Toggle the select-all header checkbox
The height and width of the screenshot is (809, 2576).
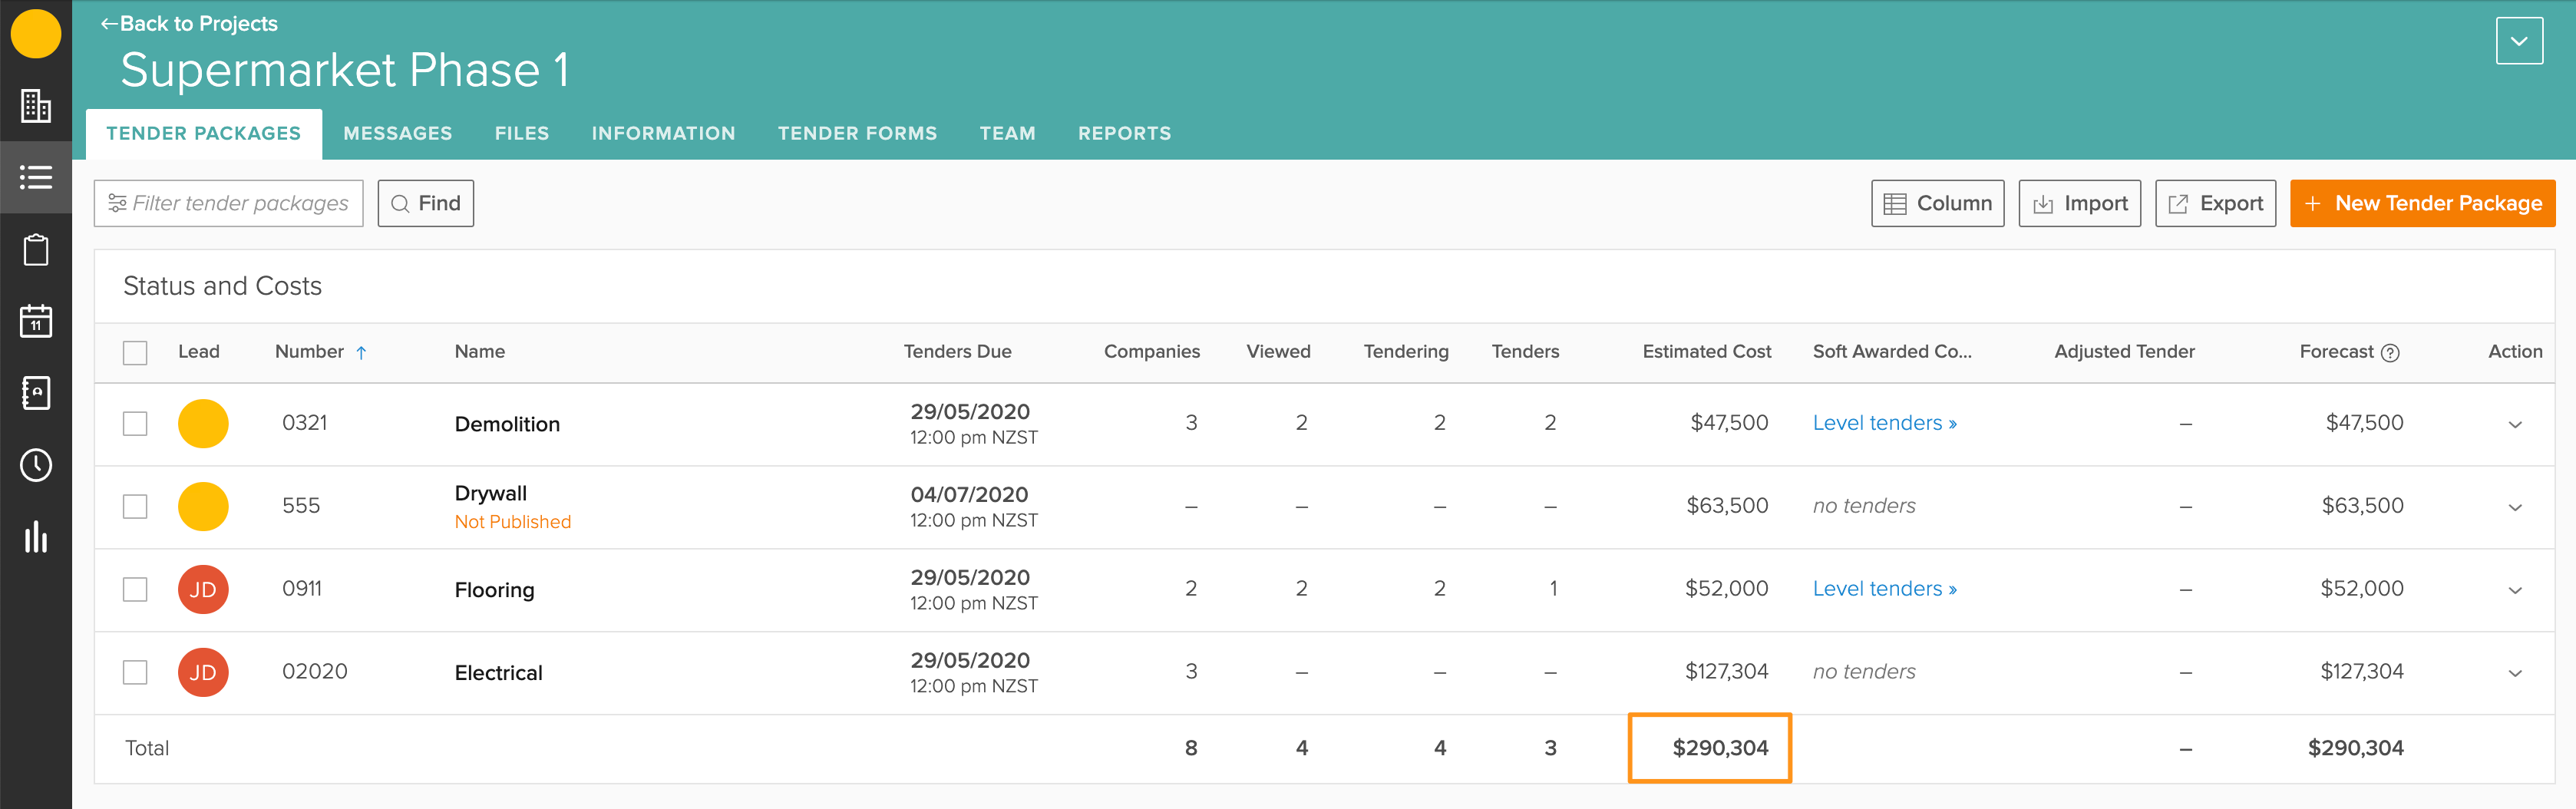(135, 352)
